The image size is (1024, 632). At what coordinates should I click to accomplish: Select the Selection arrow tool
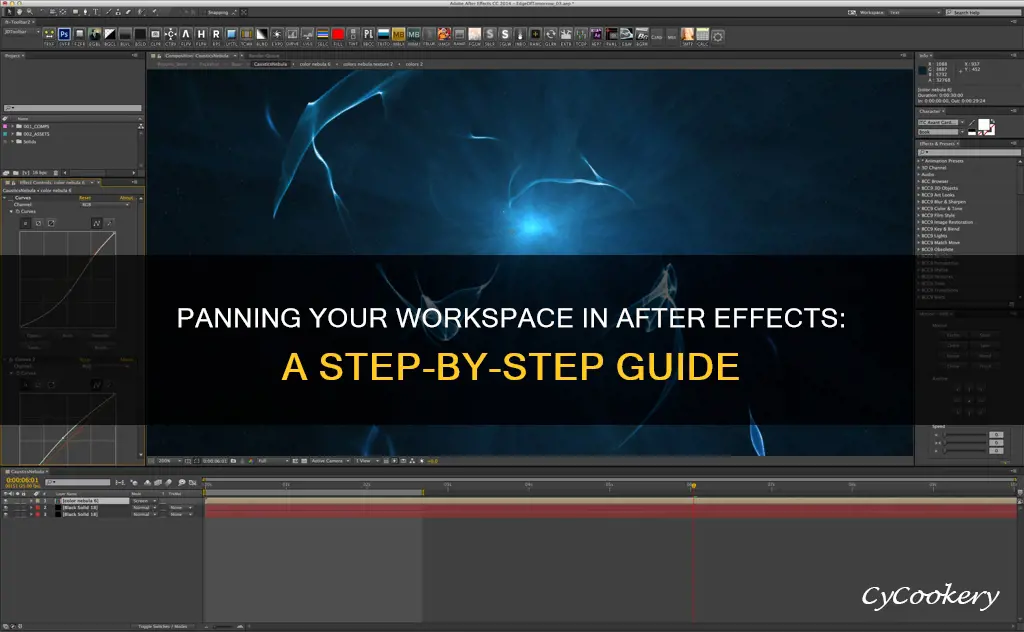[x=10, y=12]
